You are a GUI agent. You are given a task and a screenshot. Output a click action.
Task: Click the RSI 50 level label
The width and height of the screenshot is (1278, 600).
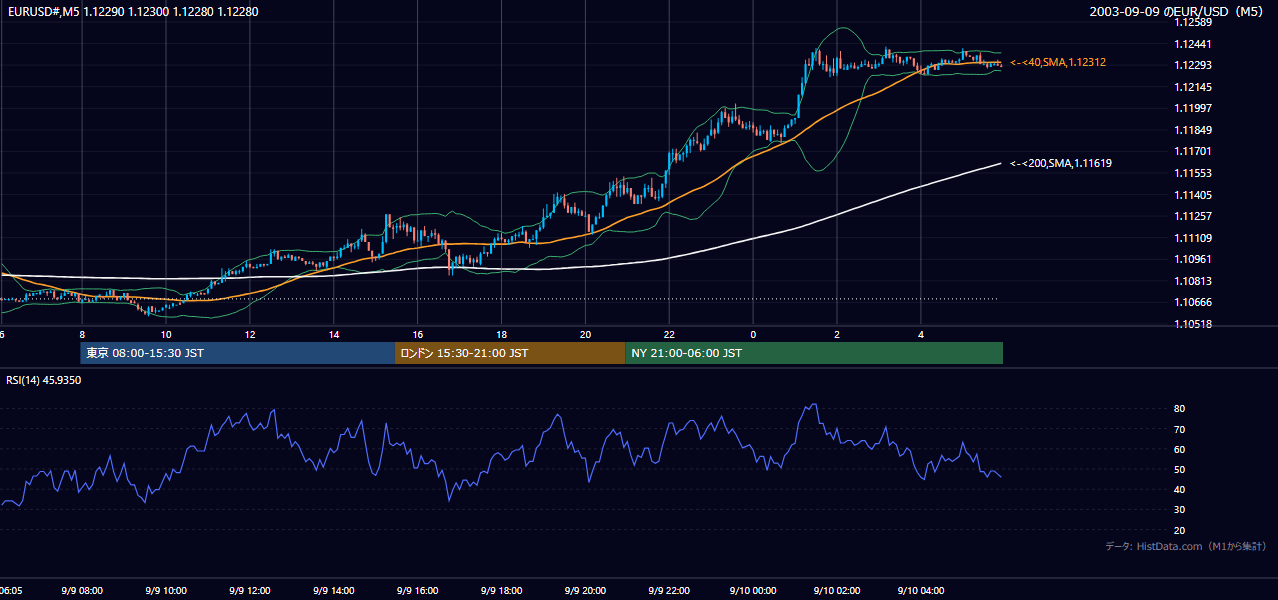1180,469
